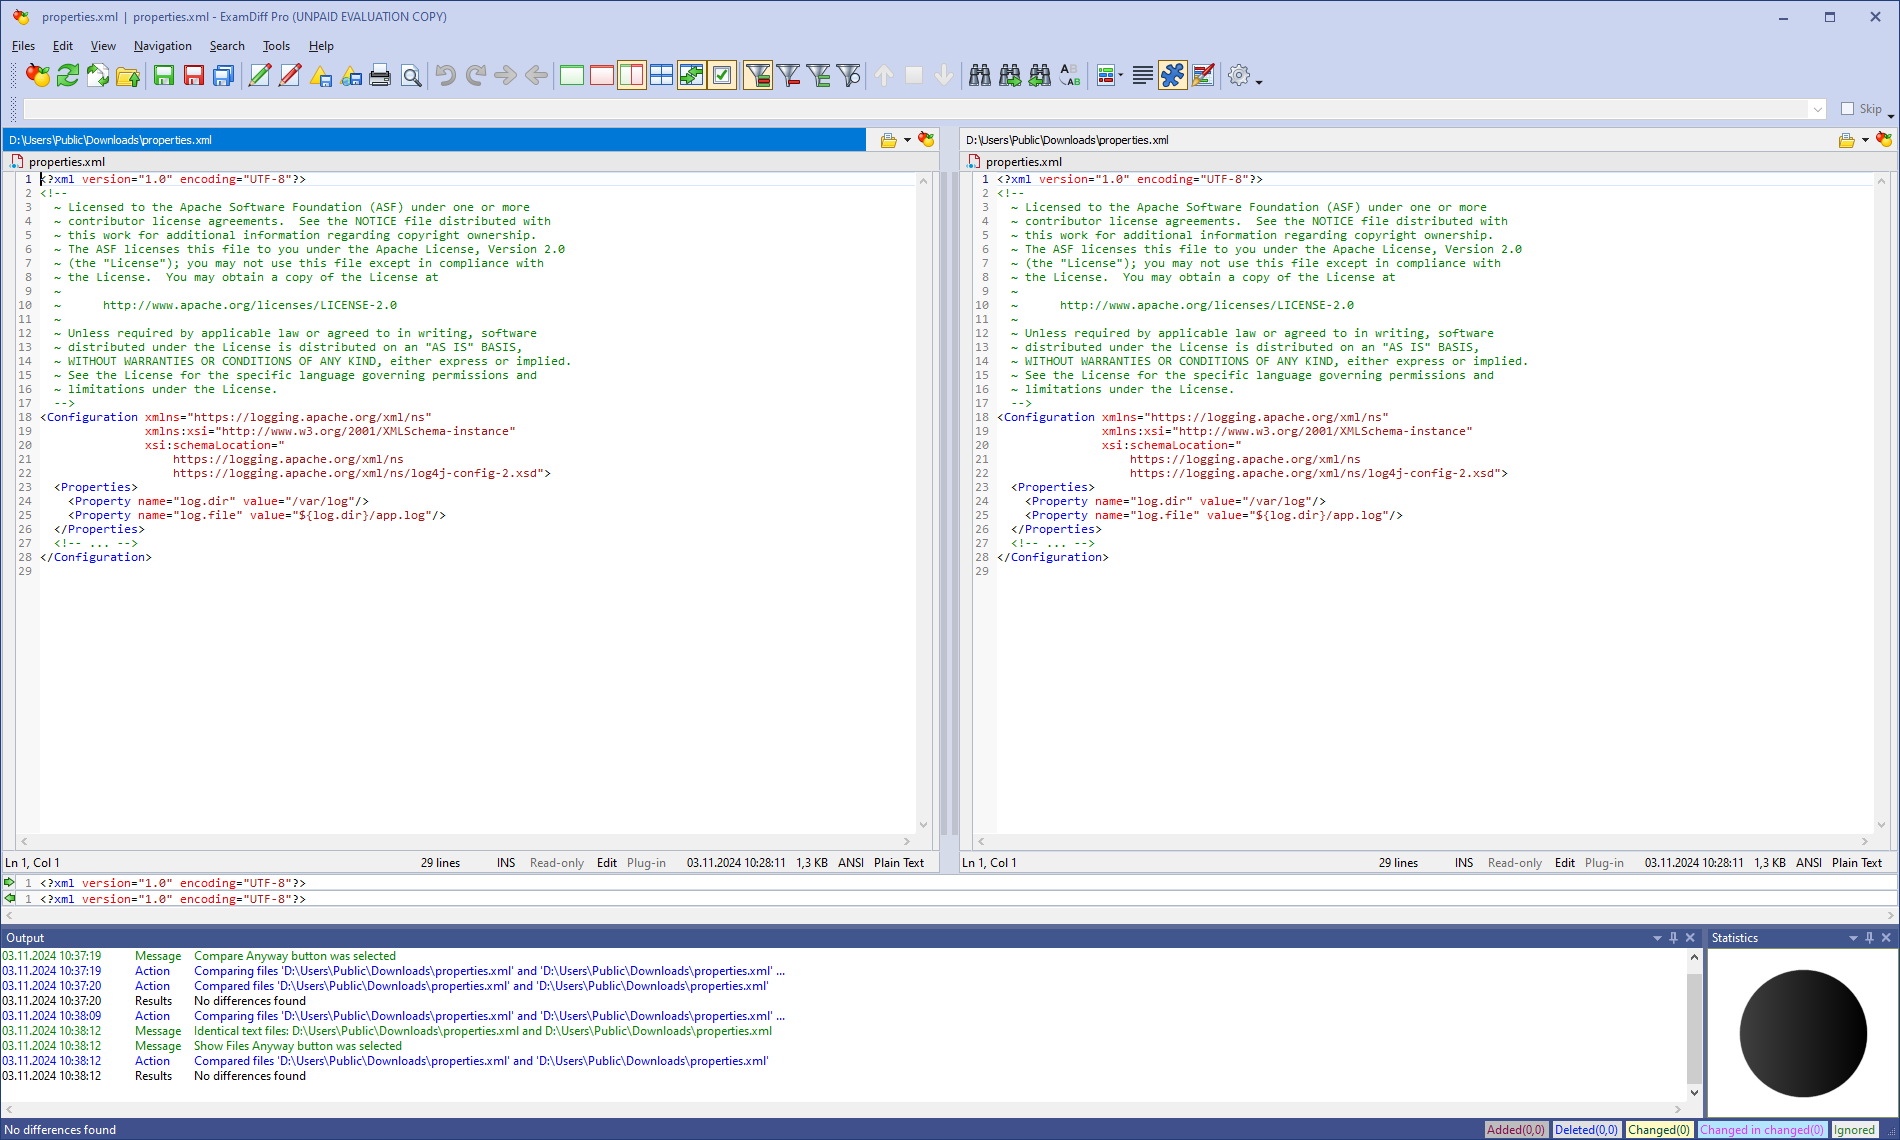Click the Swap files icon in toolbar
The height and width of the screenshot is (1140, 1900).
click(98, 75)
